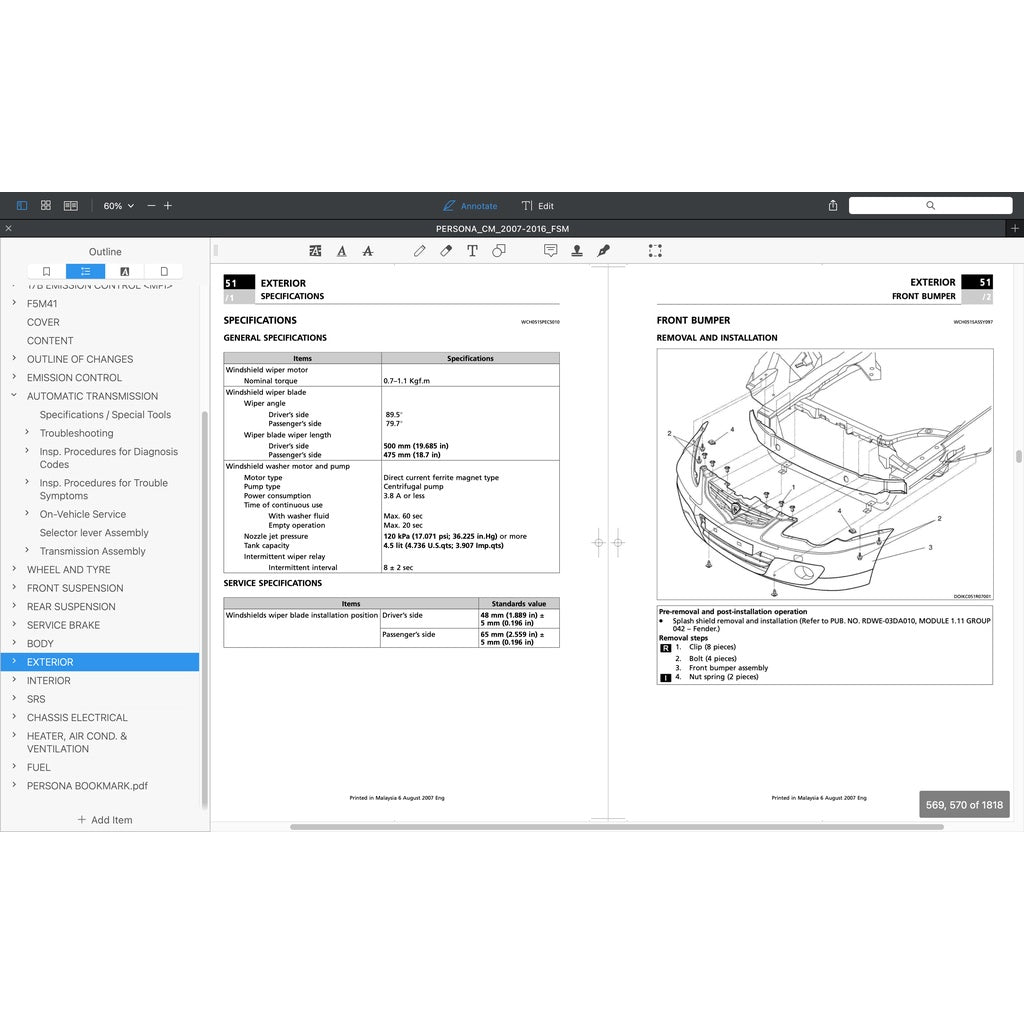Pick the pencil drawing tool
Viewport: 1024px width, 1024px height.
point(420,251)
